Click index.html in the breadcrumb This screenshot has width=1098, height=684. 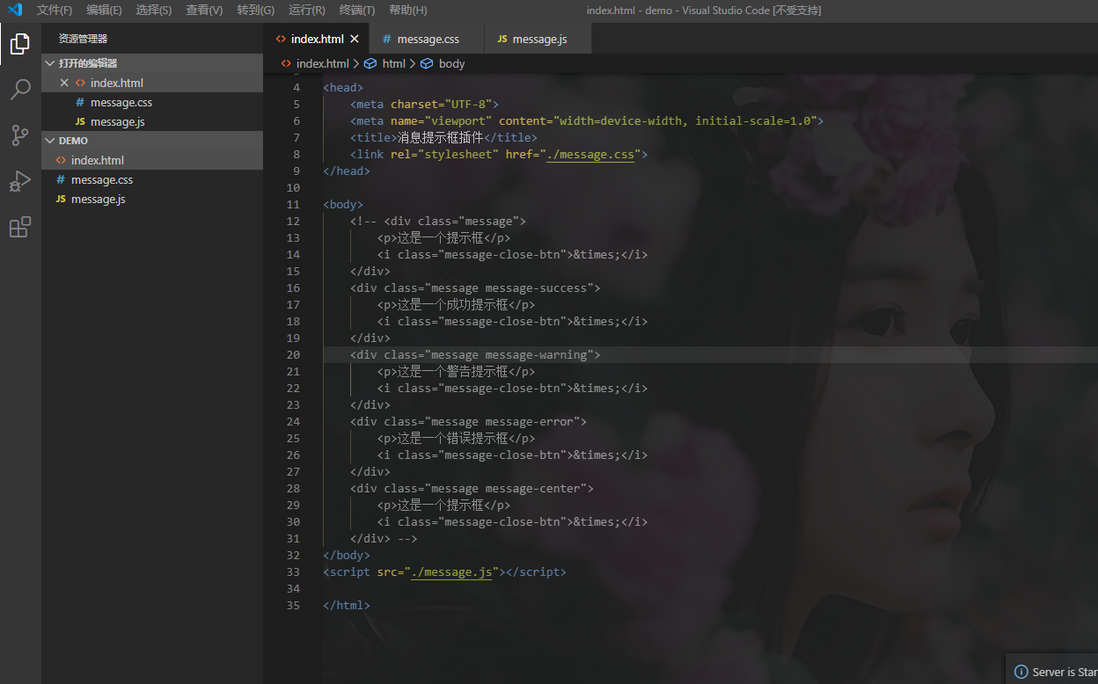[x=322, y=64]
